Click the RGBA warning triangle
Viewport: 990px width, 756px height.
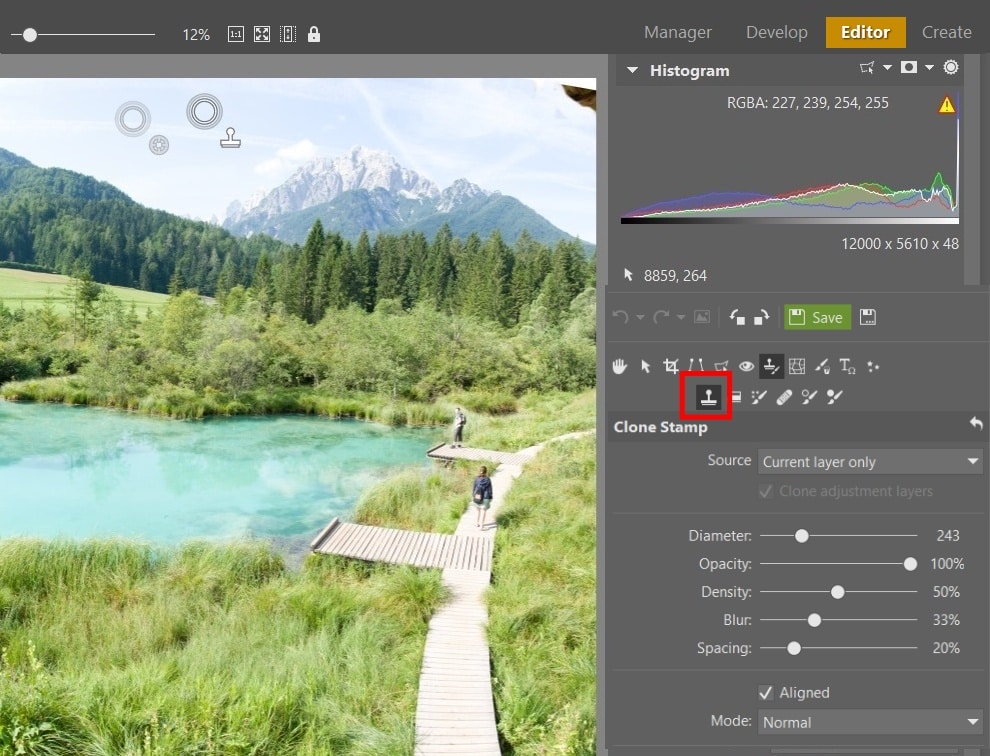click(946, 104)
